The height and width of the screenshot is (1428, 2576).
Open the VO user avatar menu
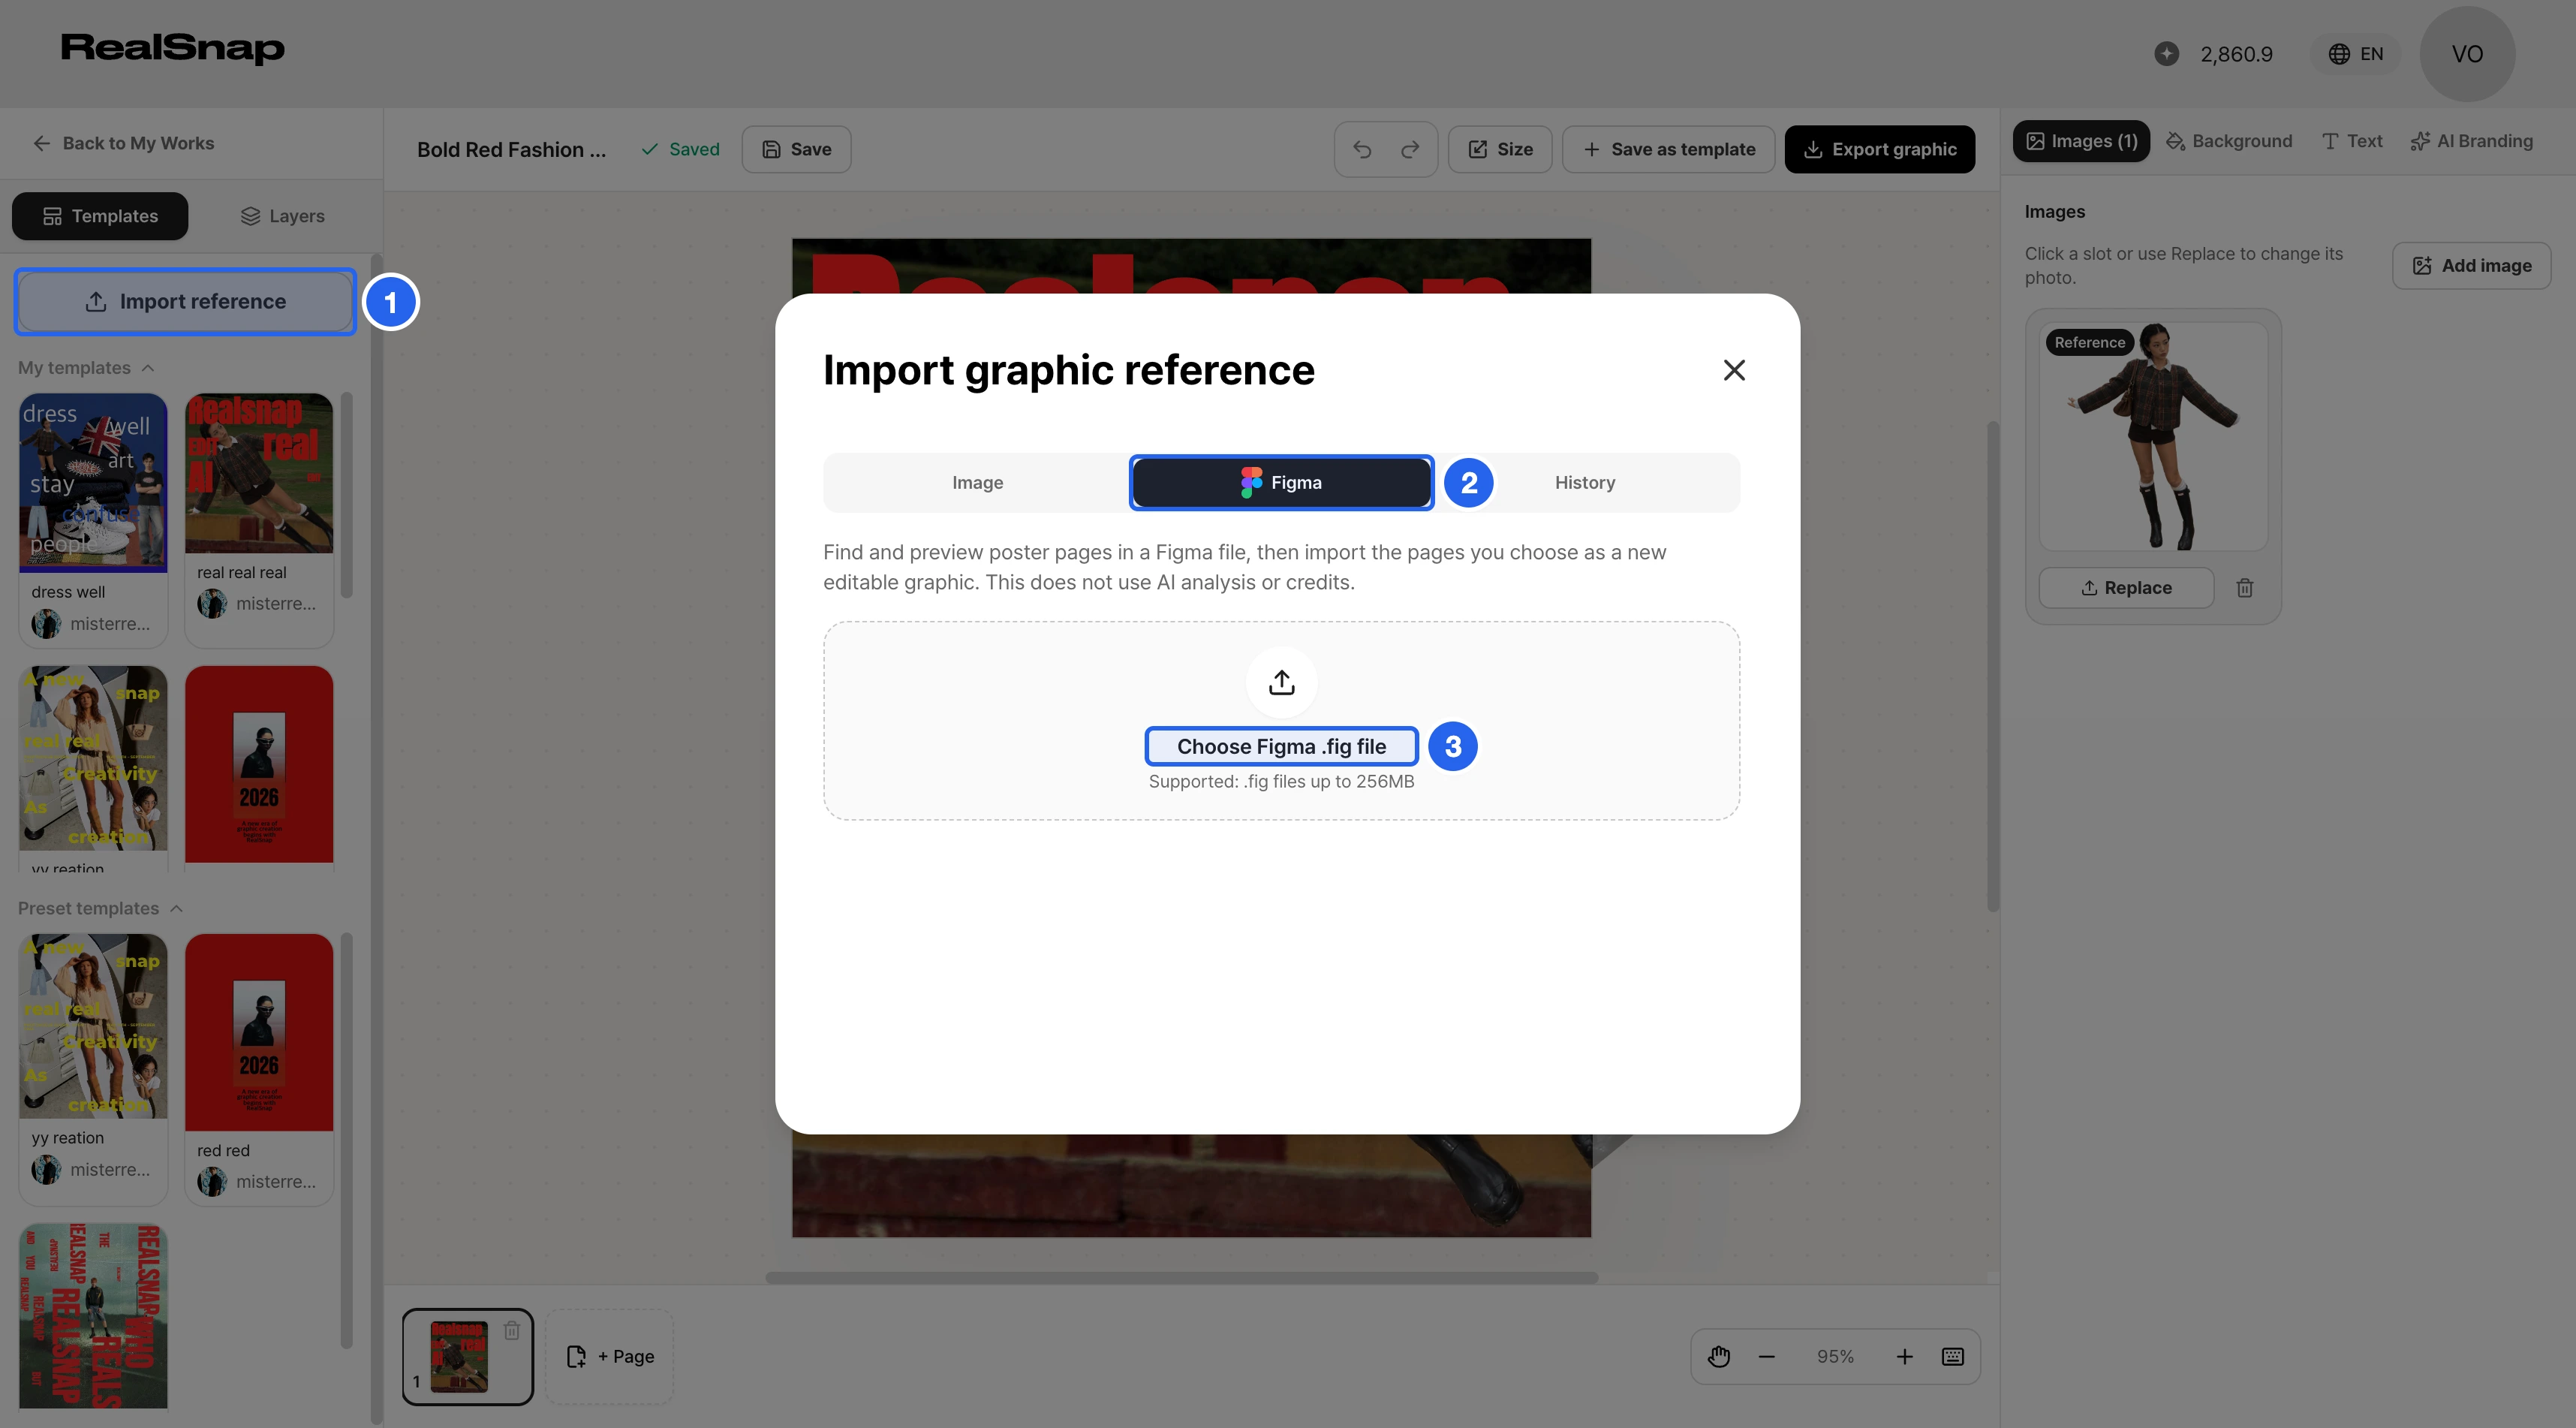[2467, 54]
